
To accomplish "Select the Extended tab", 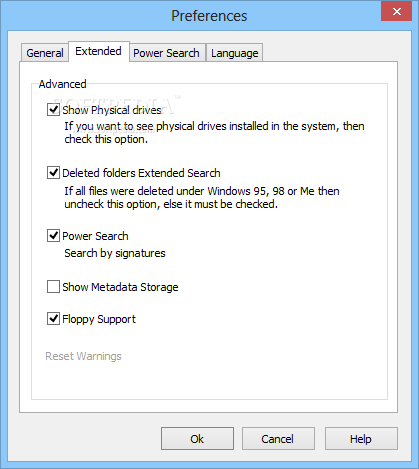I will [x=99, y=51].
